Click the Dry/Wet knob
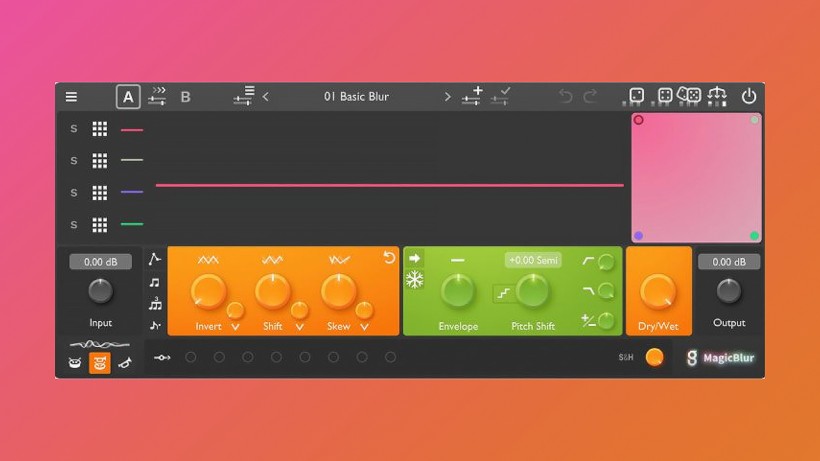 pos(657,291)
